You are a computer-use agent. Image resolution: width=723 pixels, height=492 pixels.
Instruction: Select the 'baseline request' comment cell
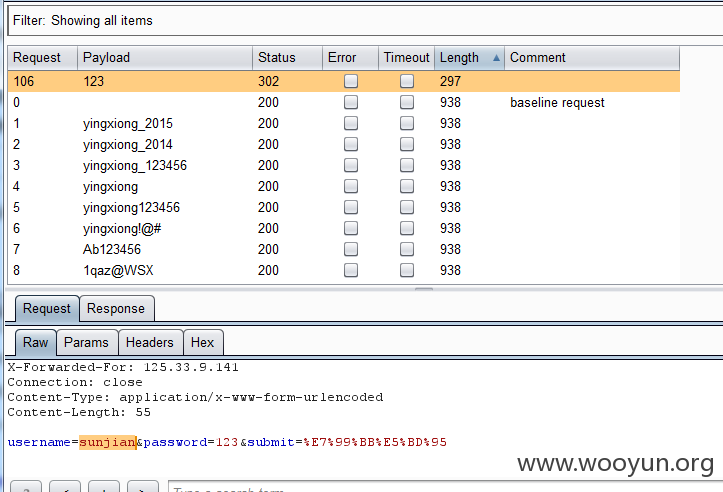pyautogui.click(x=557, y=102)
